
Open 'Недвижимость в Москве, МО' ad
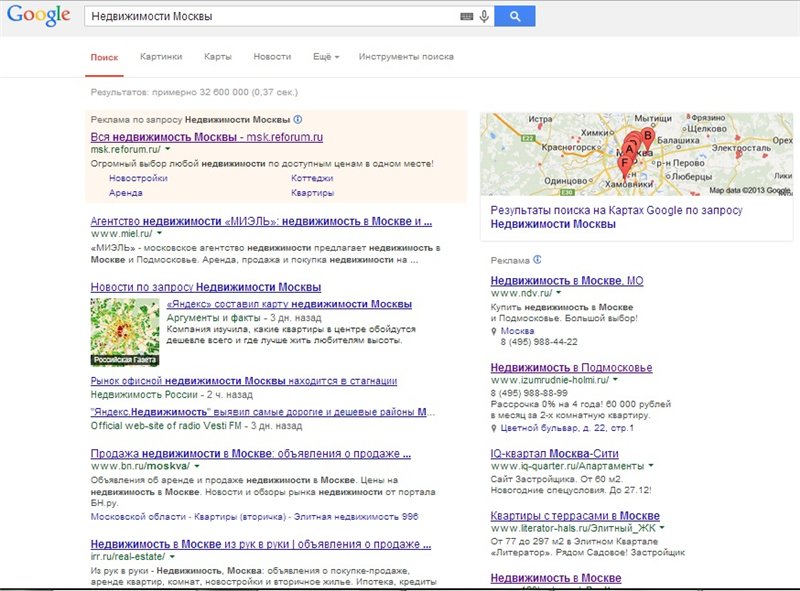567,281
